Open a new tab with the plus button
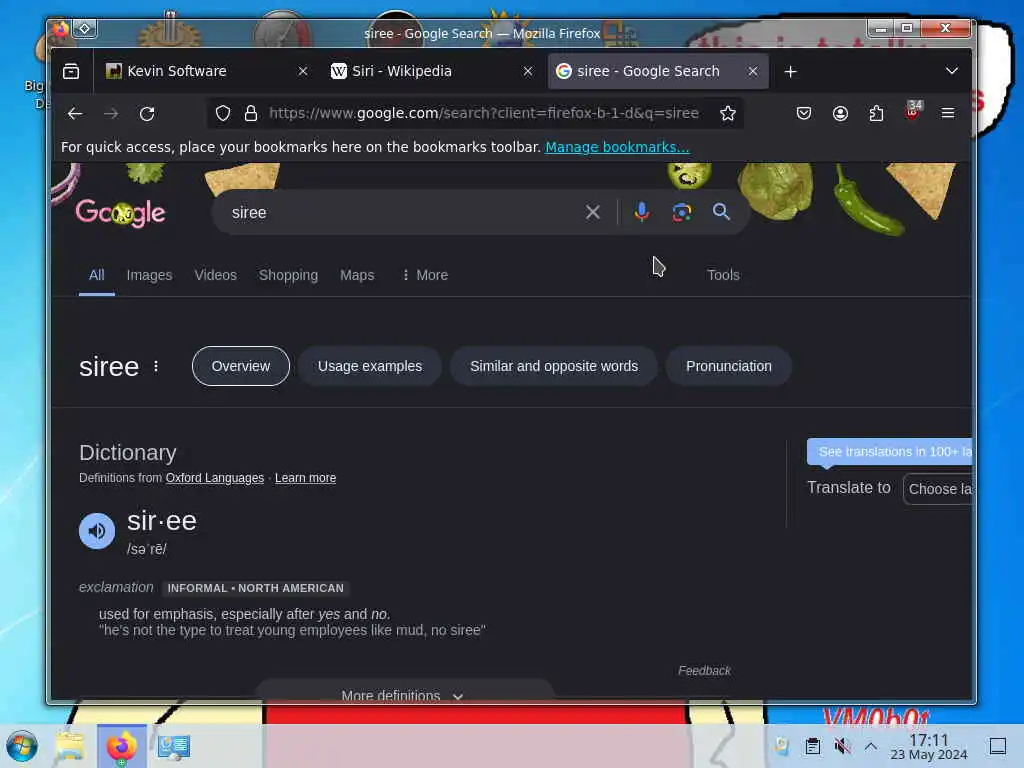 point(791,72)
